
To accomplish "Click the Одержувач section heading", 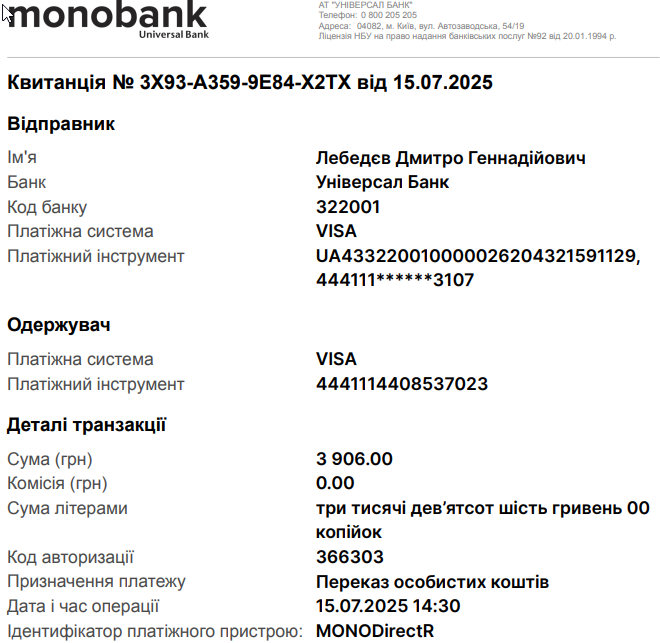I will pos(59,325).
